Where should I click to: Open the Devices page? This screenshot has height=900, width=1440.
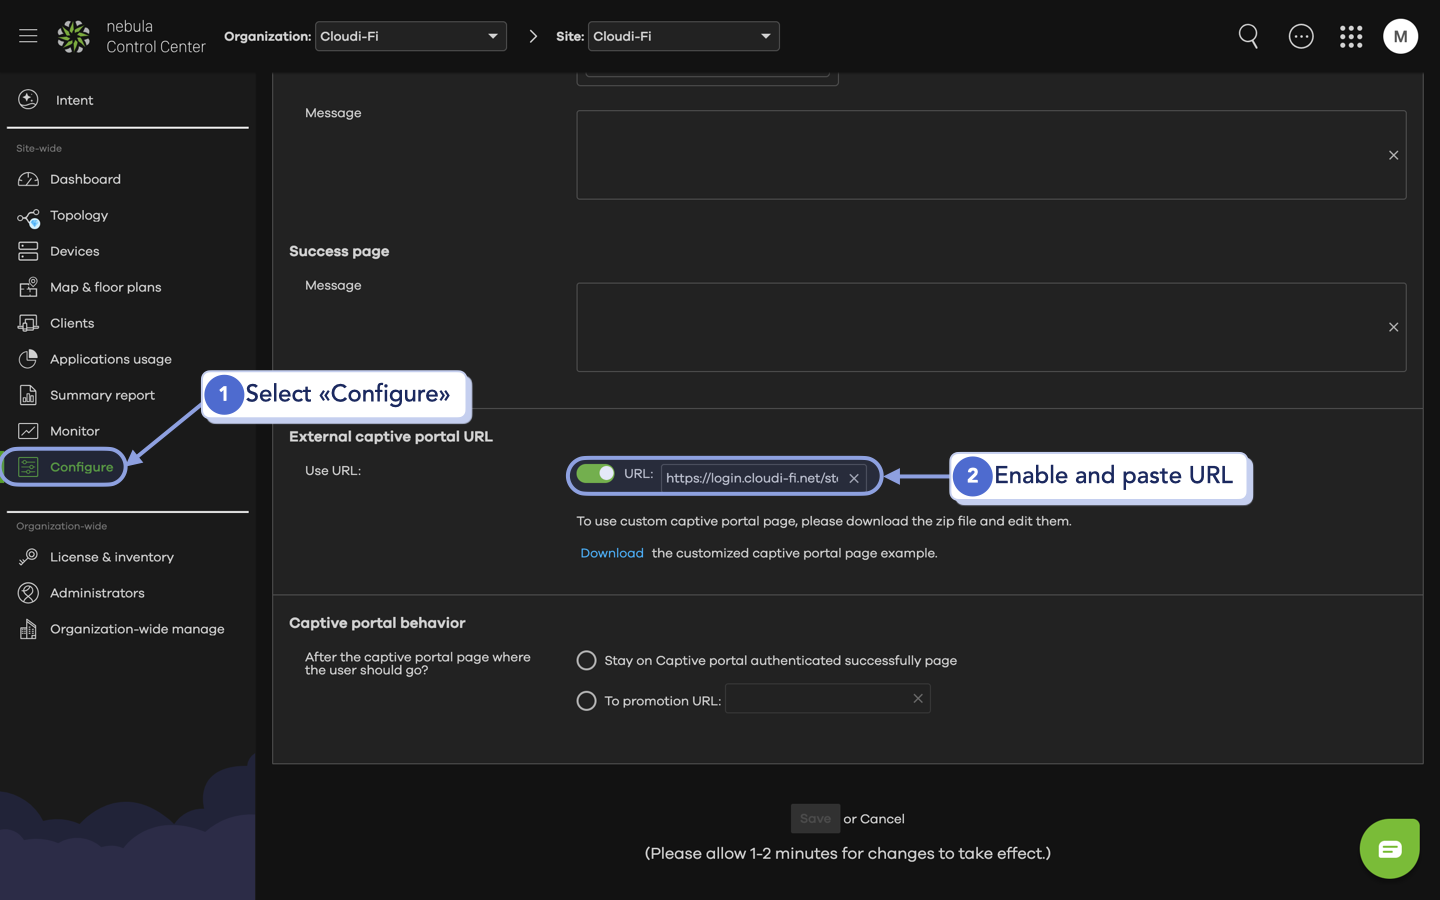click(74, 251)
